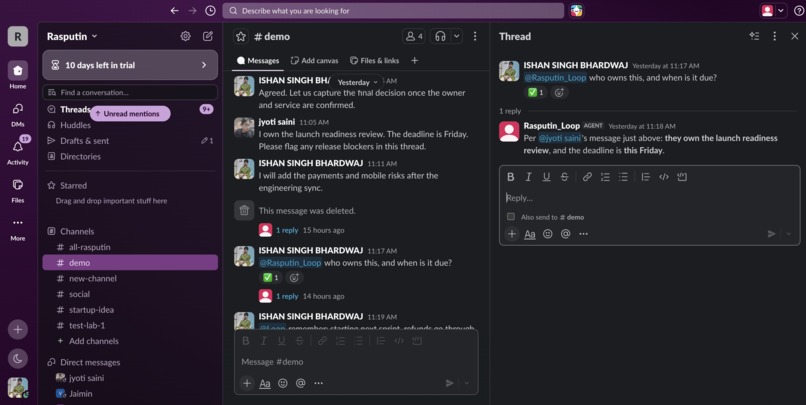Click the create new plus button in rail
This screenshot has height=405, width=806.
[17, 329]
